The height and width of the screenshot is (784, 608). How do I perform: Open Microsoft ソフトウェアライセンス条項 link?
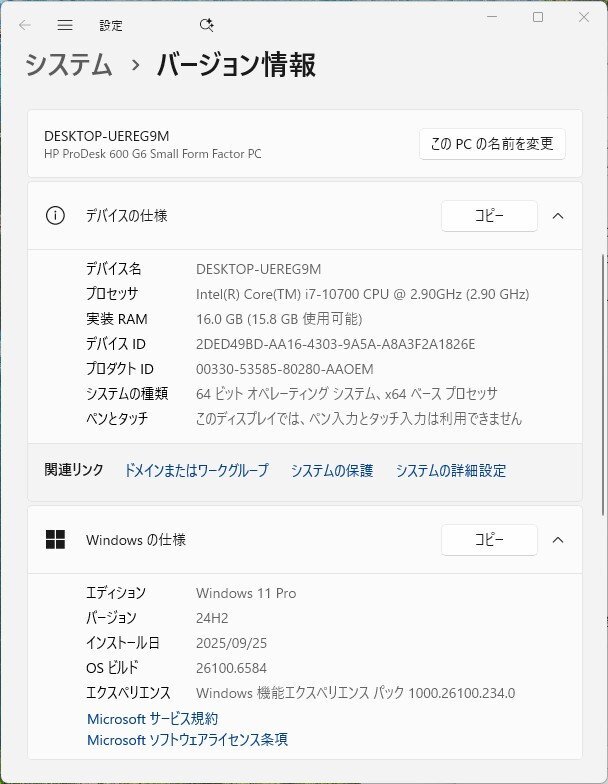pos(187,740)
